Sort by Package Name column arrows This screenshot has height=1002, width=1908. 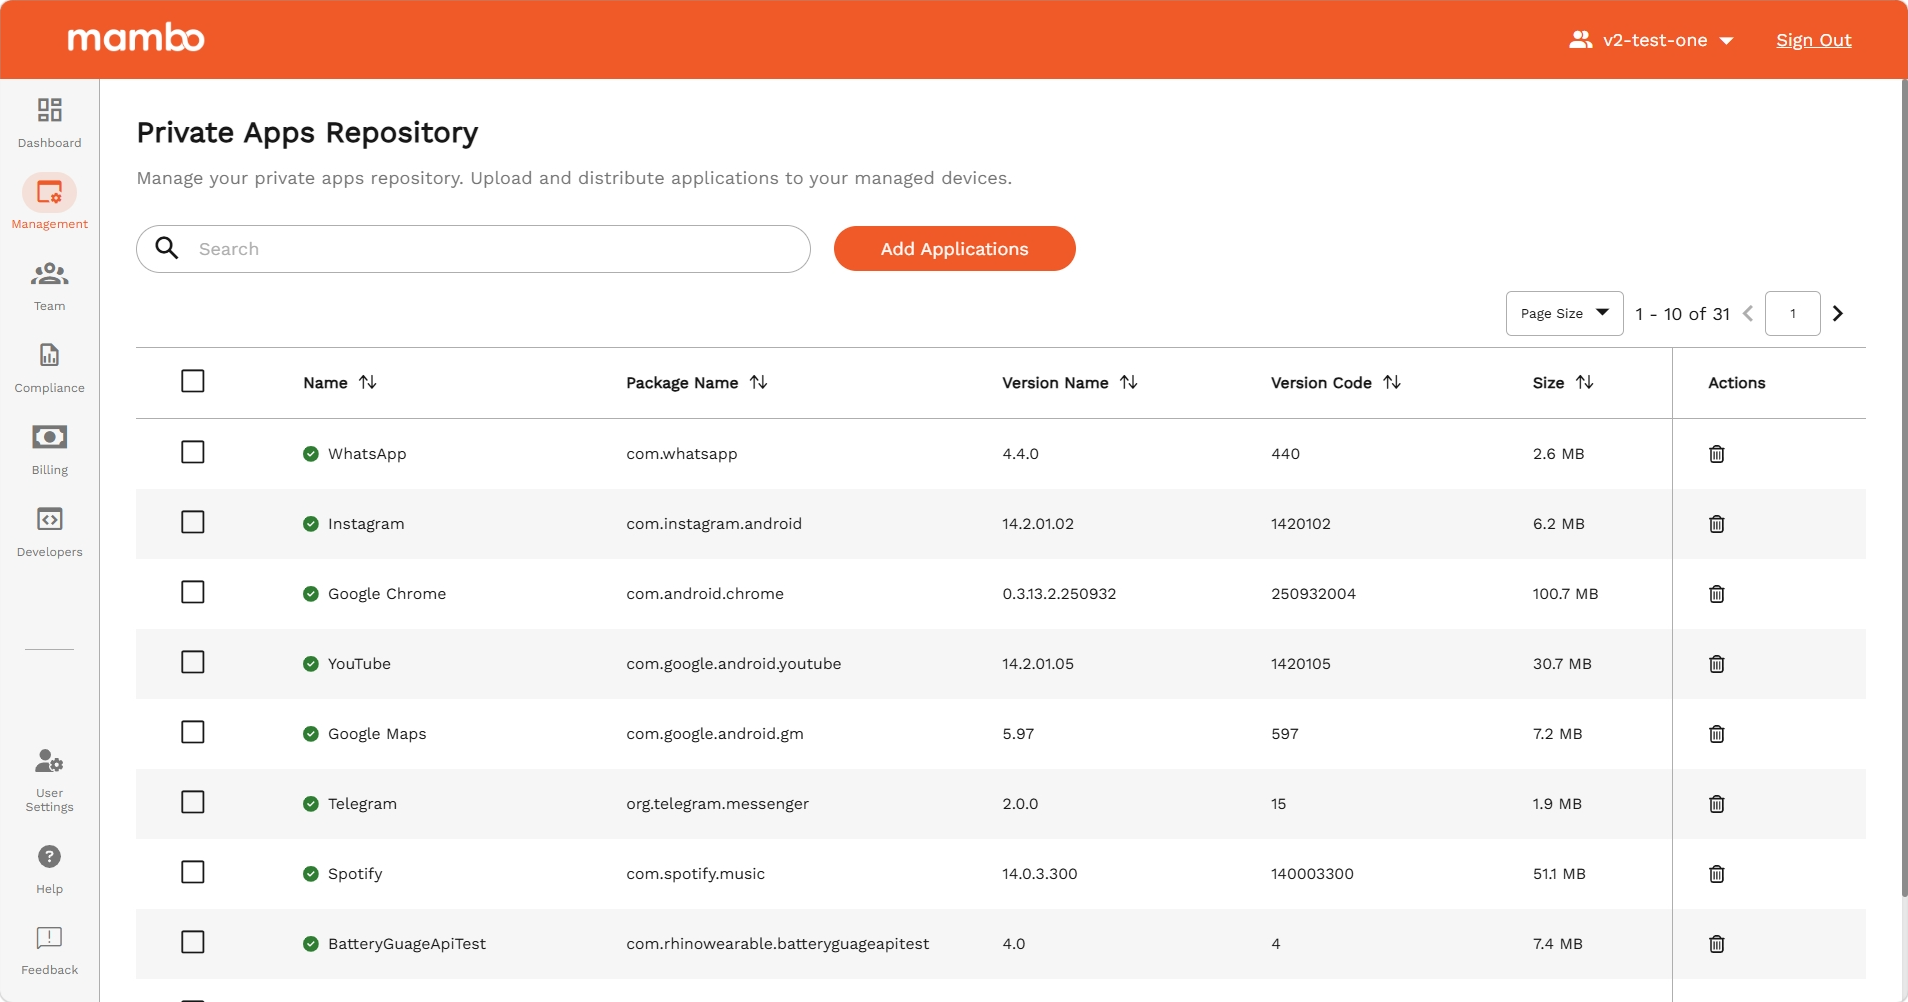point(759,382)
